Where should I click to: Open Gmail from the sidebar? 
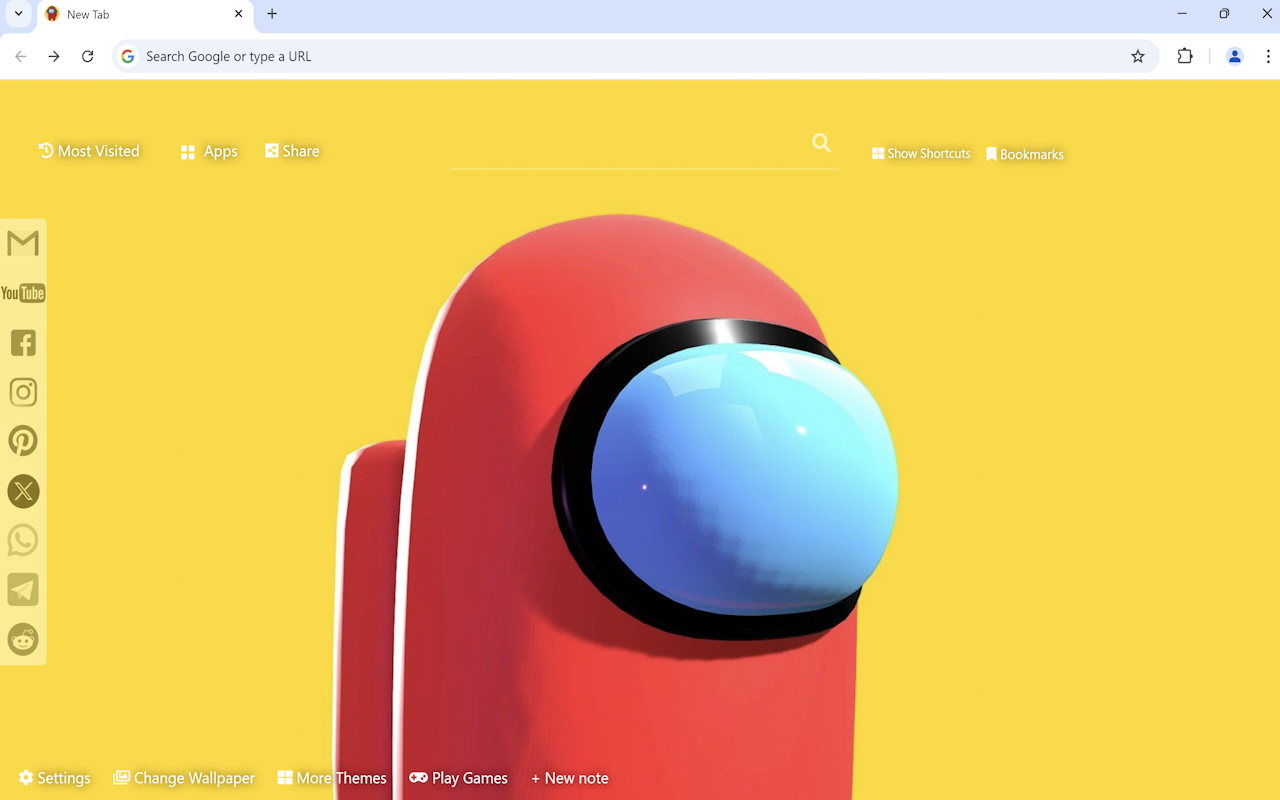point(23,243)
